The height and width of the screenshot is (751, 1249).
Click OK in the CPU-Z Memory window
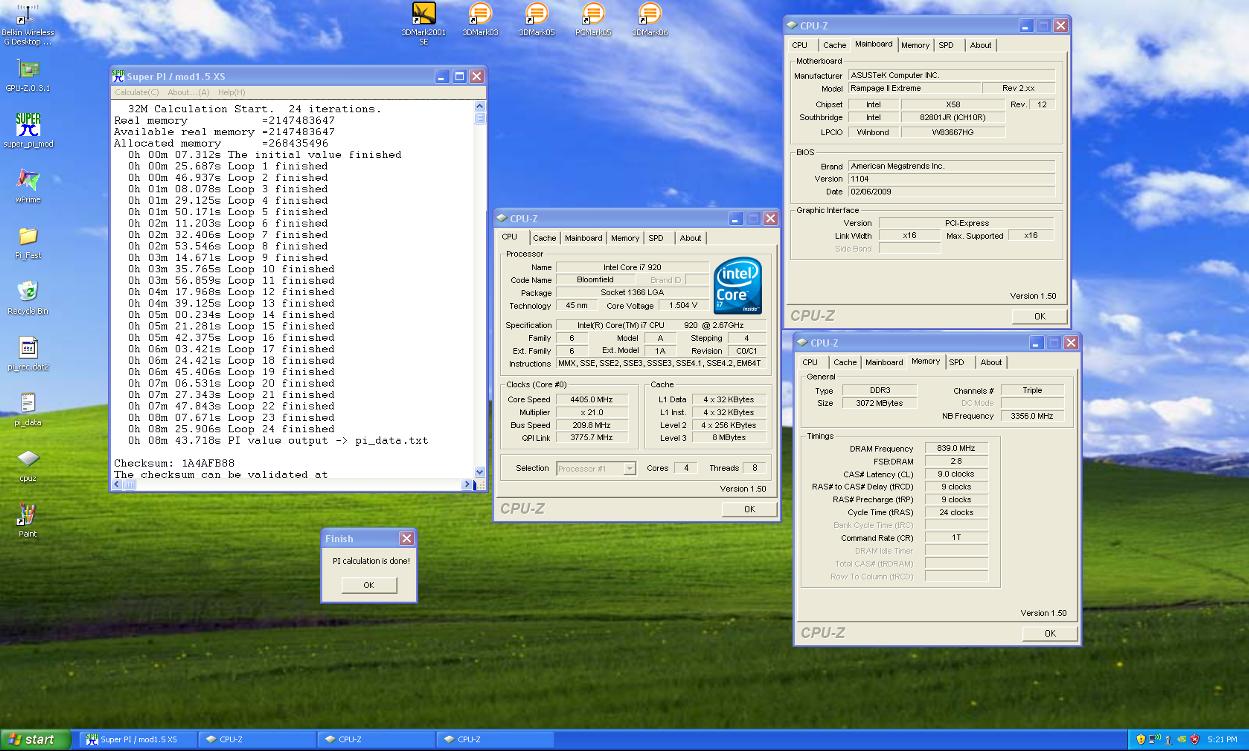(1050, 633)
